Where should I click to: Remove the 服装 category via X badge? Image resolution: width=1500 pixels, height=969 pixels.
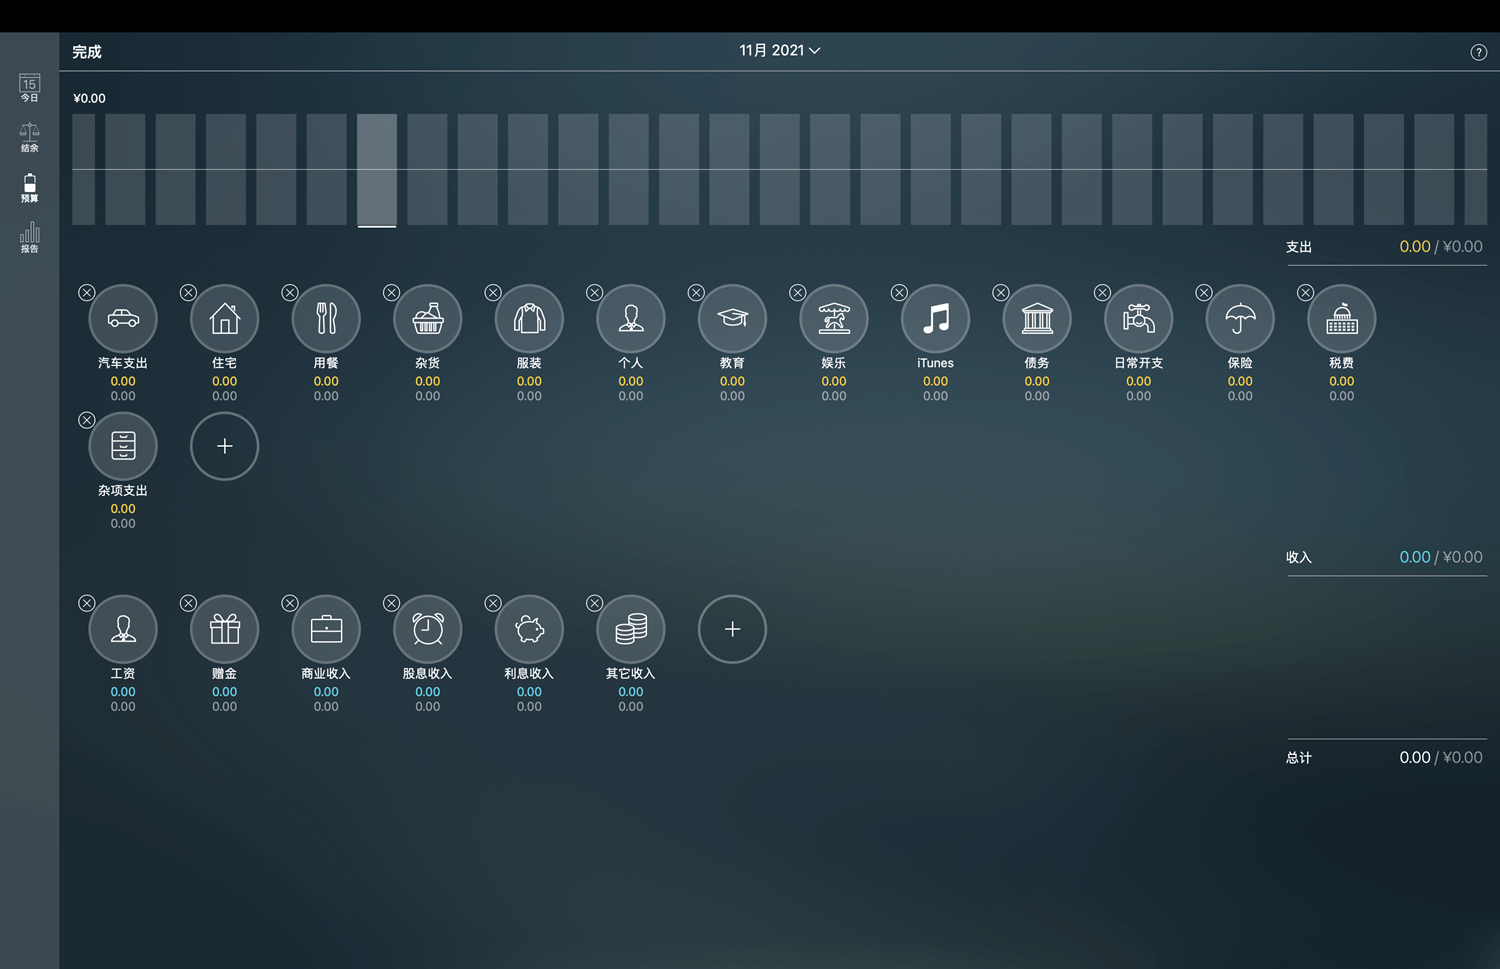click(493, 293)
